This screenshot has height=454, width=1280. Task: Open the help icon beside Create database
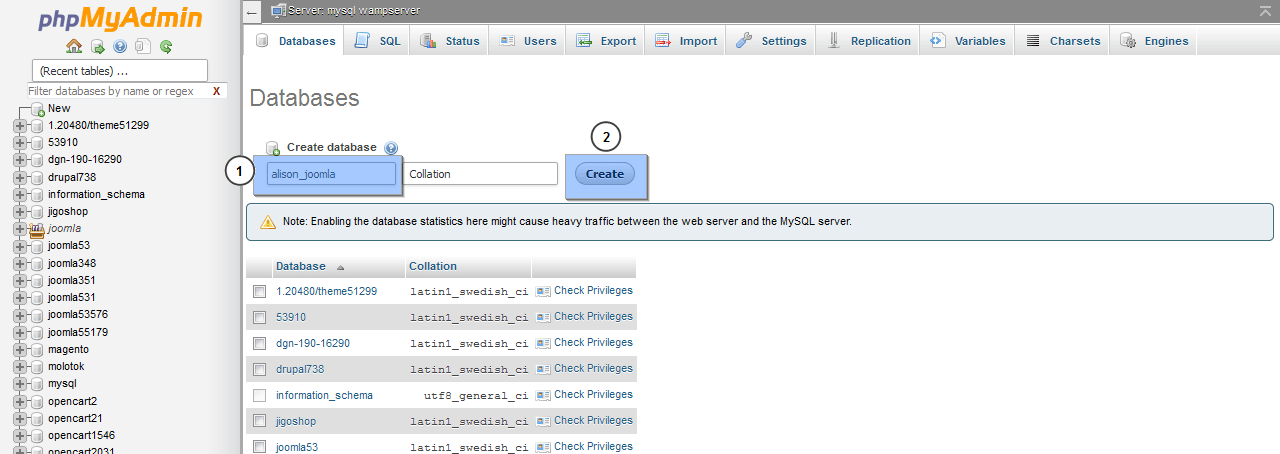coord(391,147)
